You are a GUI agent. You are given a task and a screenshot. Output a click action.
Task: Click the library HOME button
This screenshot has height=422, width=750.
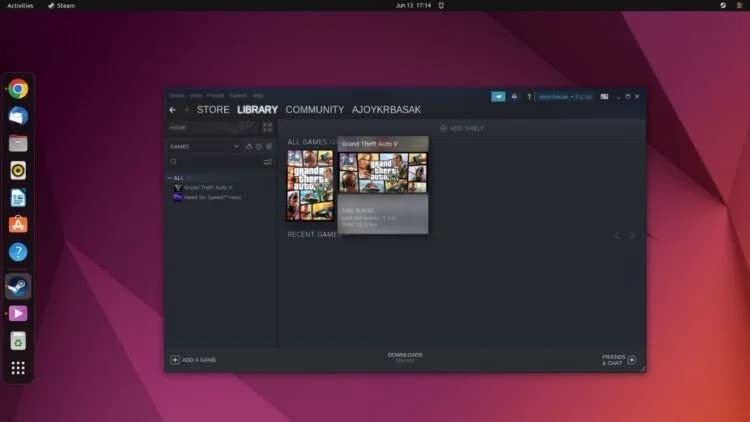(x=213, y=127)
